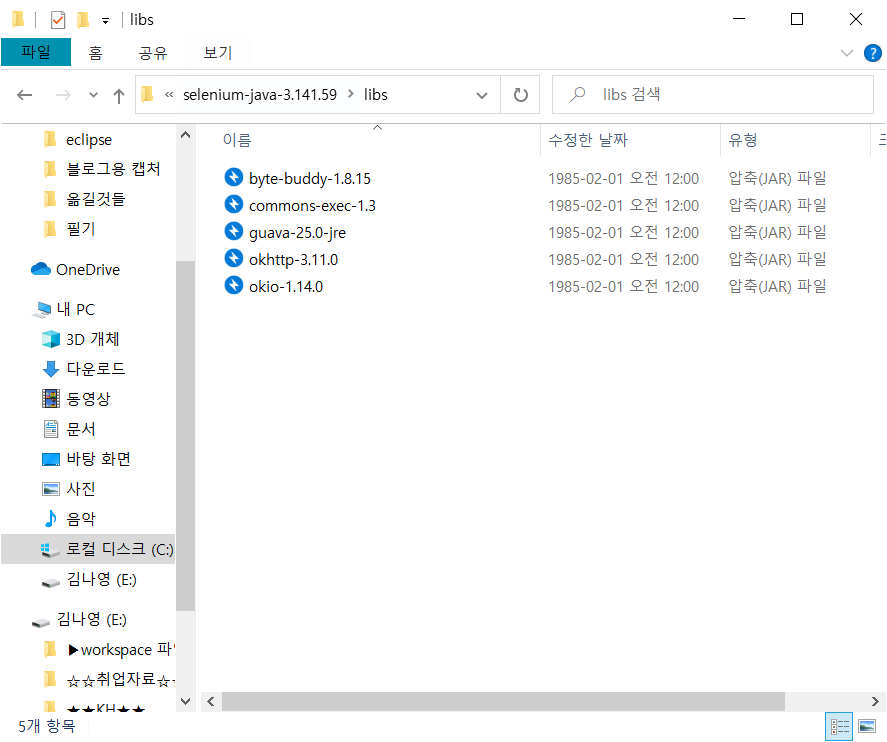Select the okhttp-3.11.0 file icon

233,258
